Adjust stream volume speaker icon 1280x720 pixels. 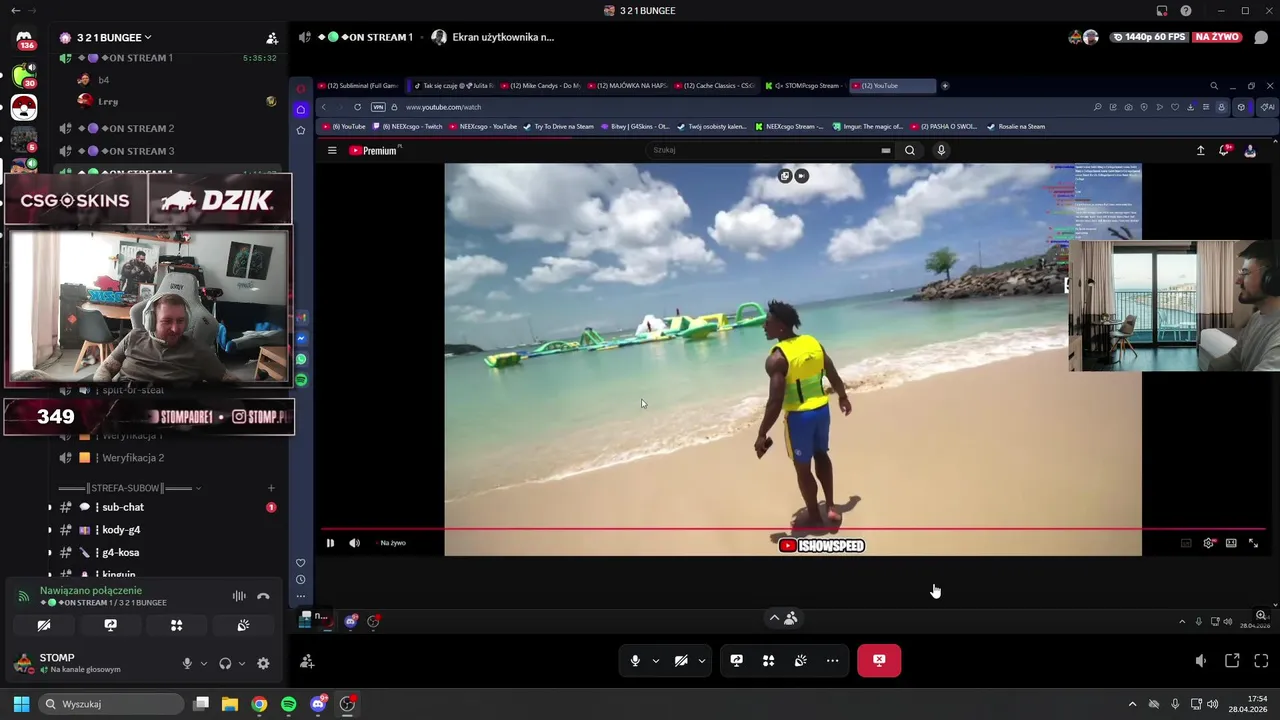point(1201,661)
